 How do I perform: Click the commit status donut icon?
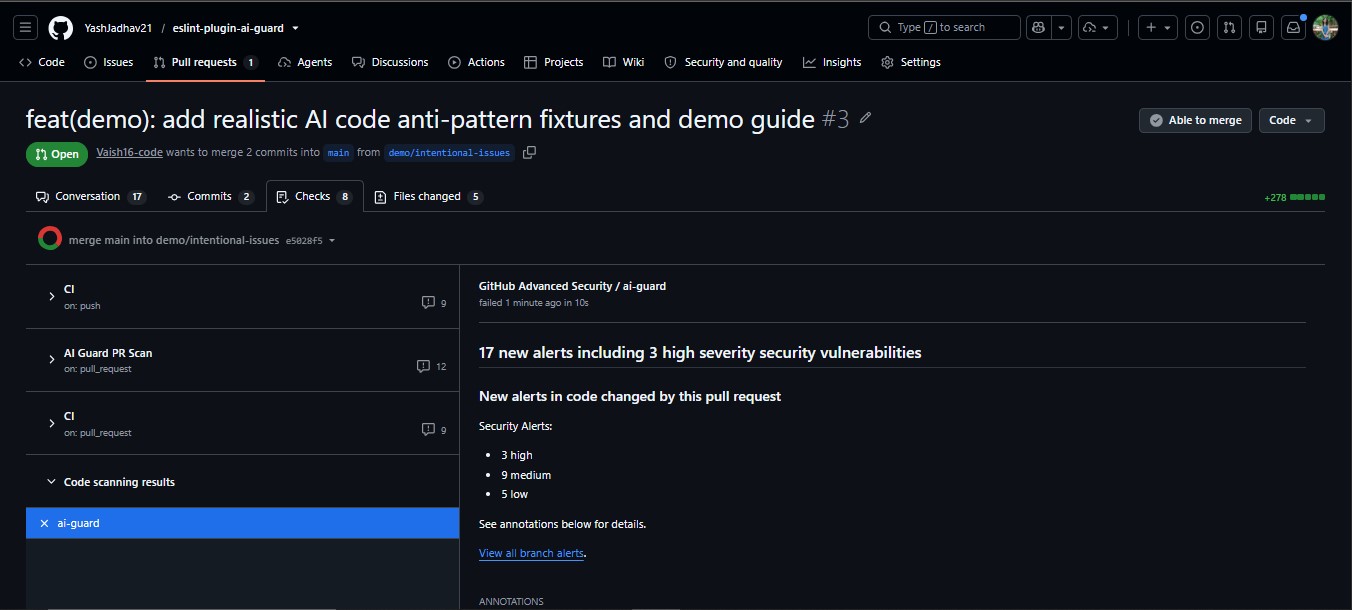point(50,239)
